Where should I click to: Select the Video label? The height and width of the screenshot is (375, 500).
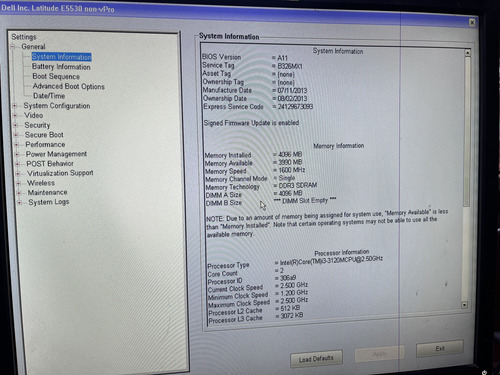[x=34, y=115]
